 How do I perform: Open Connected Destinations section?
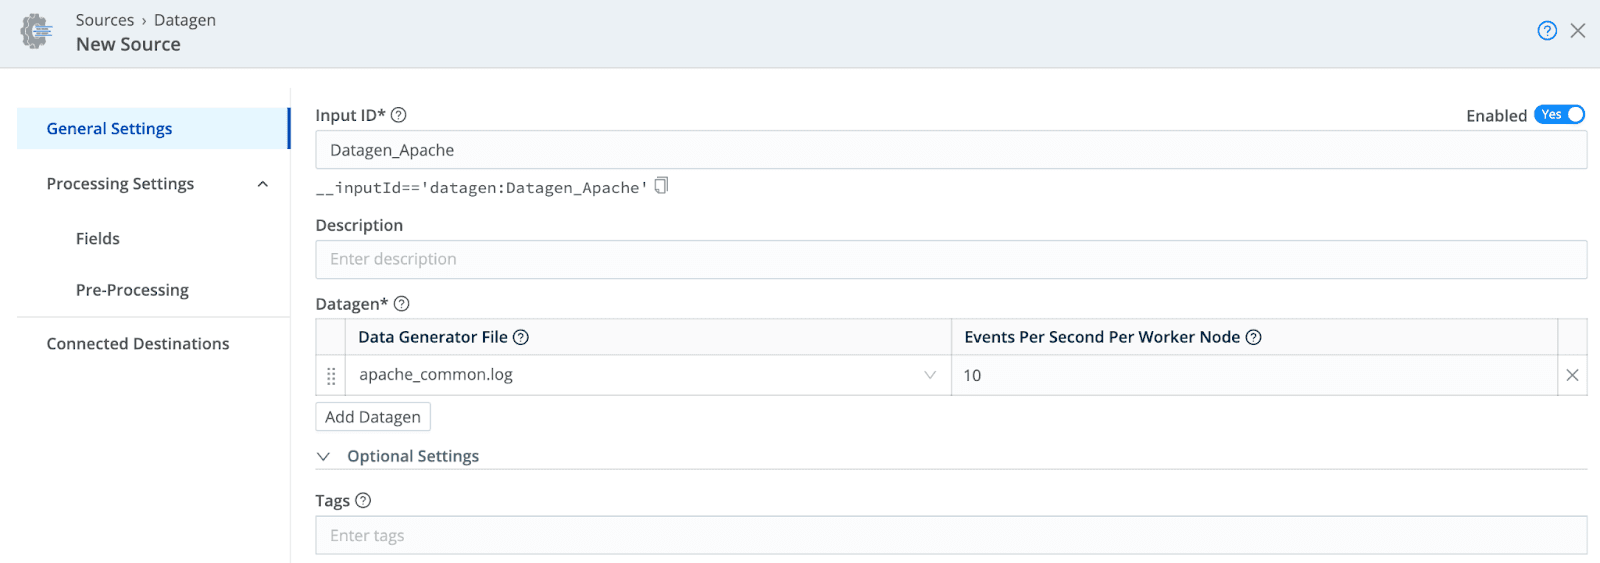138,344
